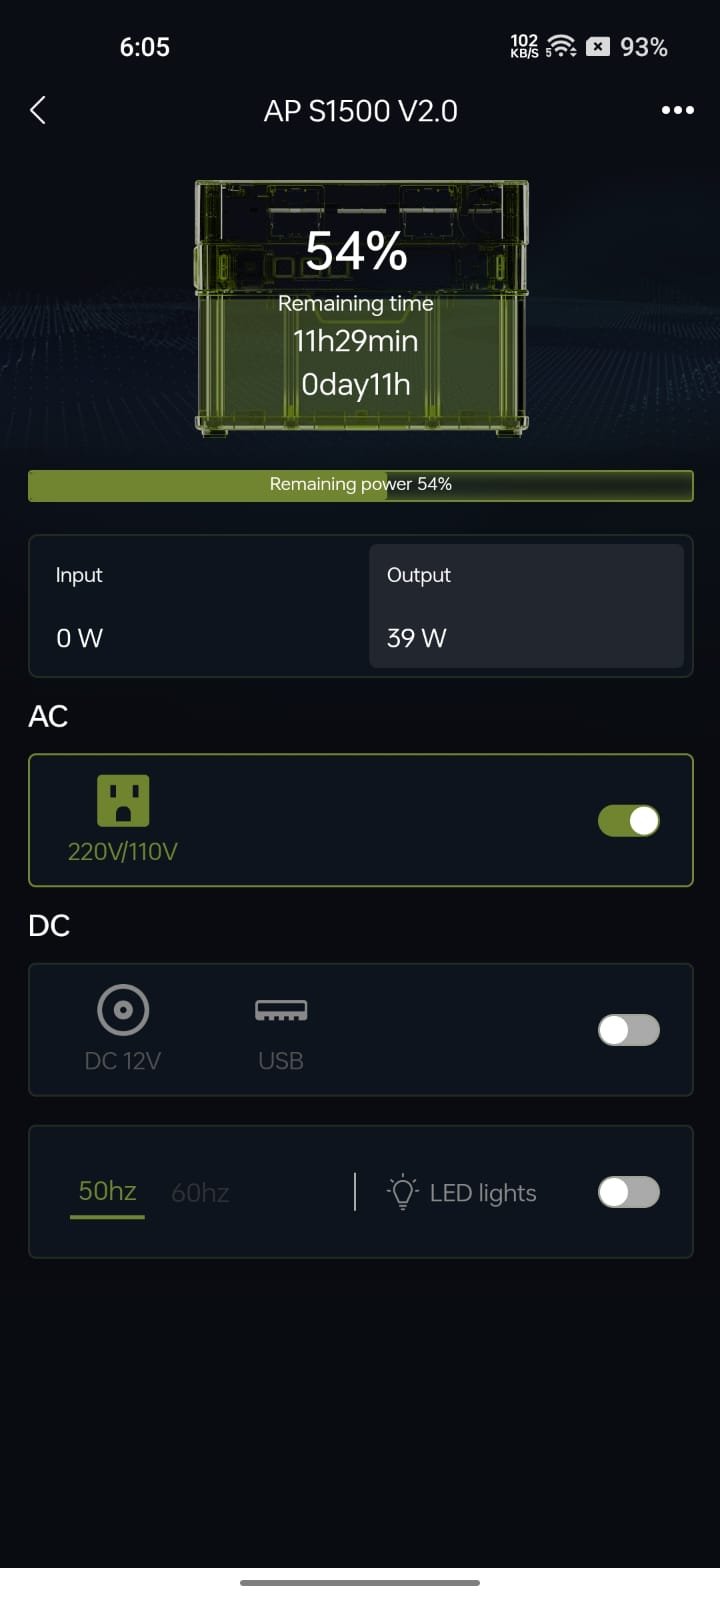
Task: Turn off the AC output switch
Action: 628,821
